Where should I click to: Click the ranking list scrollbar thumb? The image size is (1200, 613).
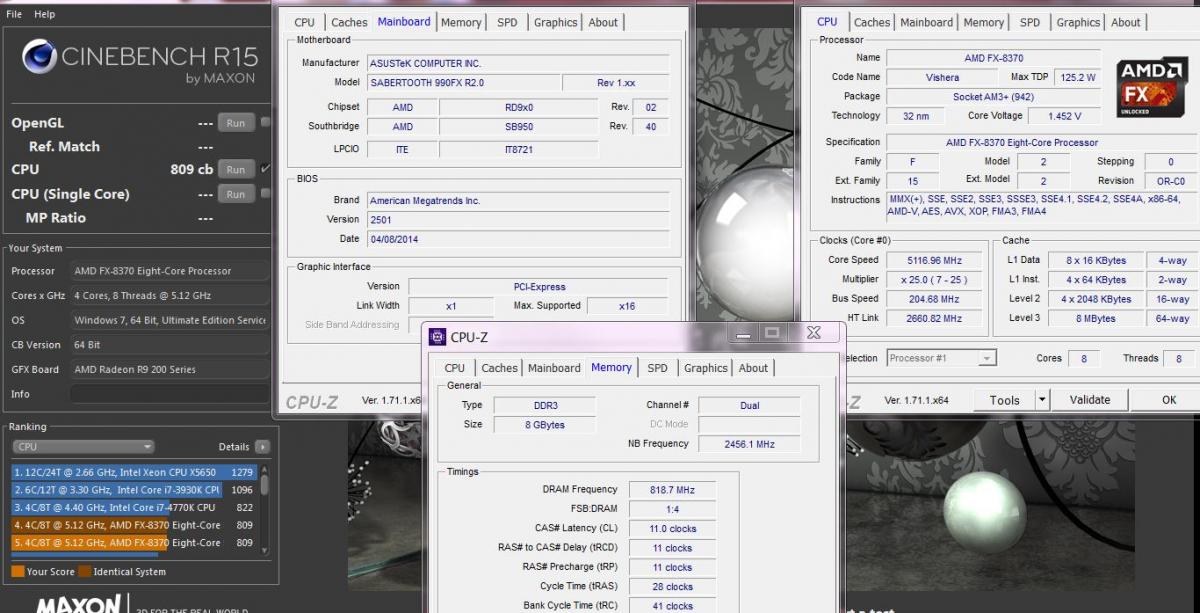point(265,485)
